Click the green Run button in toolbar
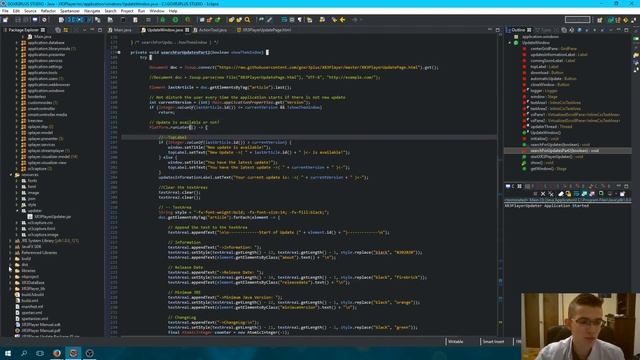Viewport: 640px width, 360px height. (x=175, y=20)
